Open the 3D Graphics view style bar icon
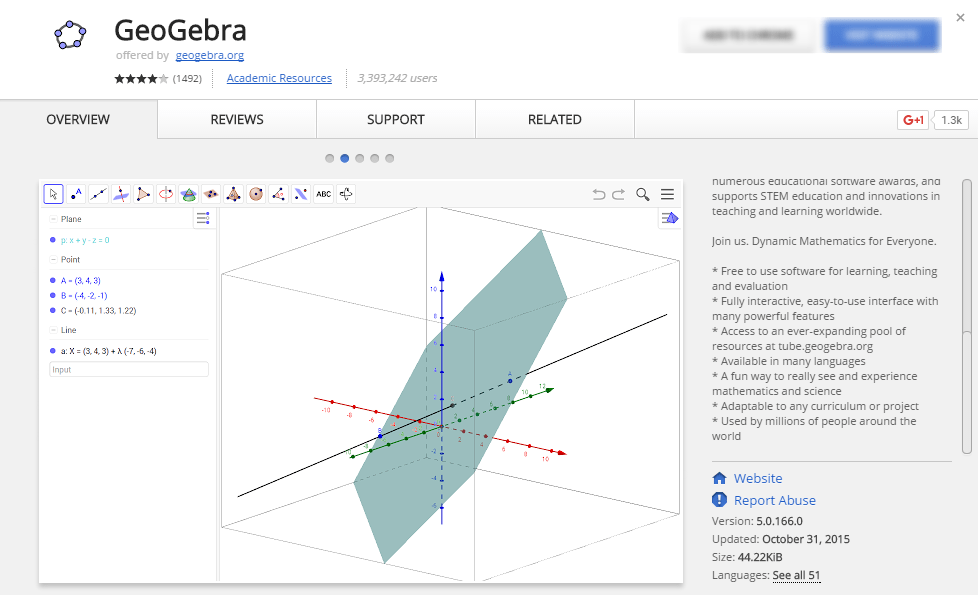 click(x=669, y=218)
